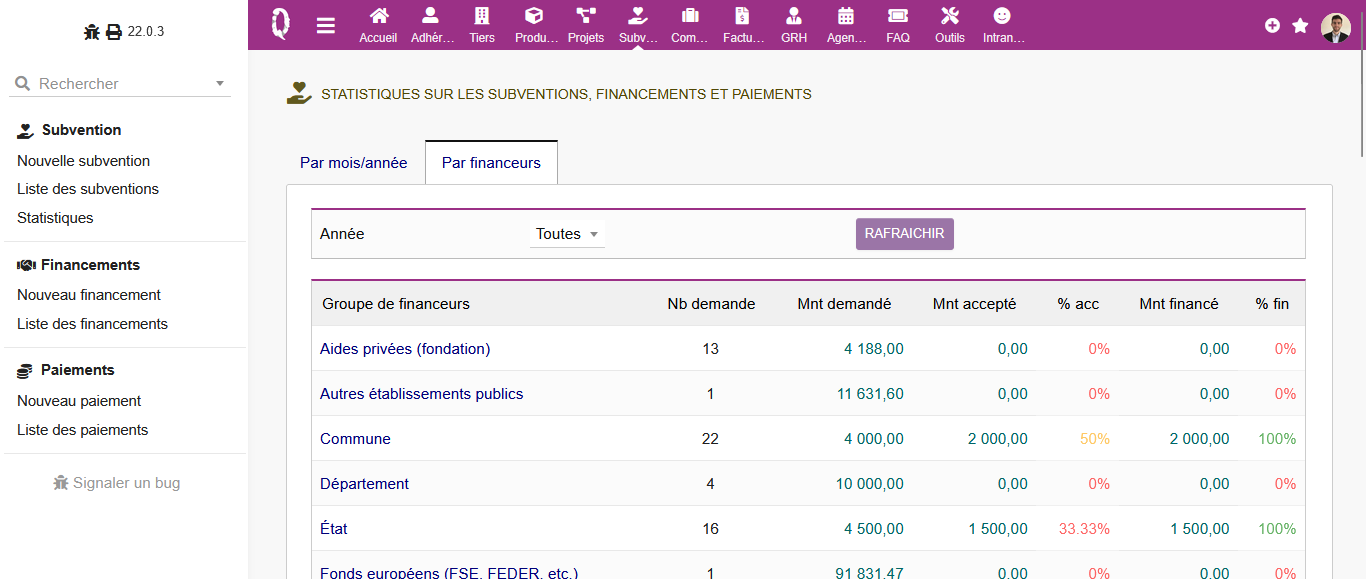The image size is (1366, 579).
Task: Open the user profile avatar
Action: coord(1335,27)
